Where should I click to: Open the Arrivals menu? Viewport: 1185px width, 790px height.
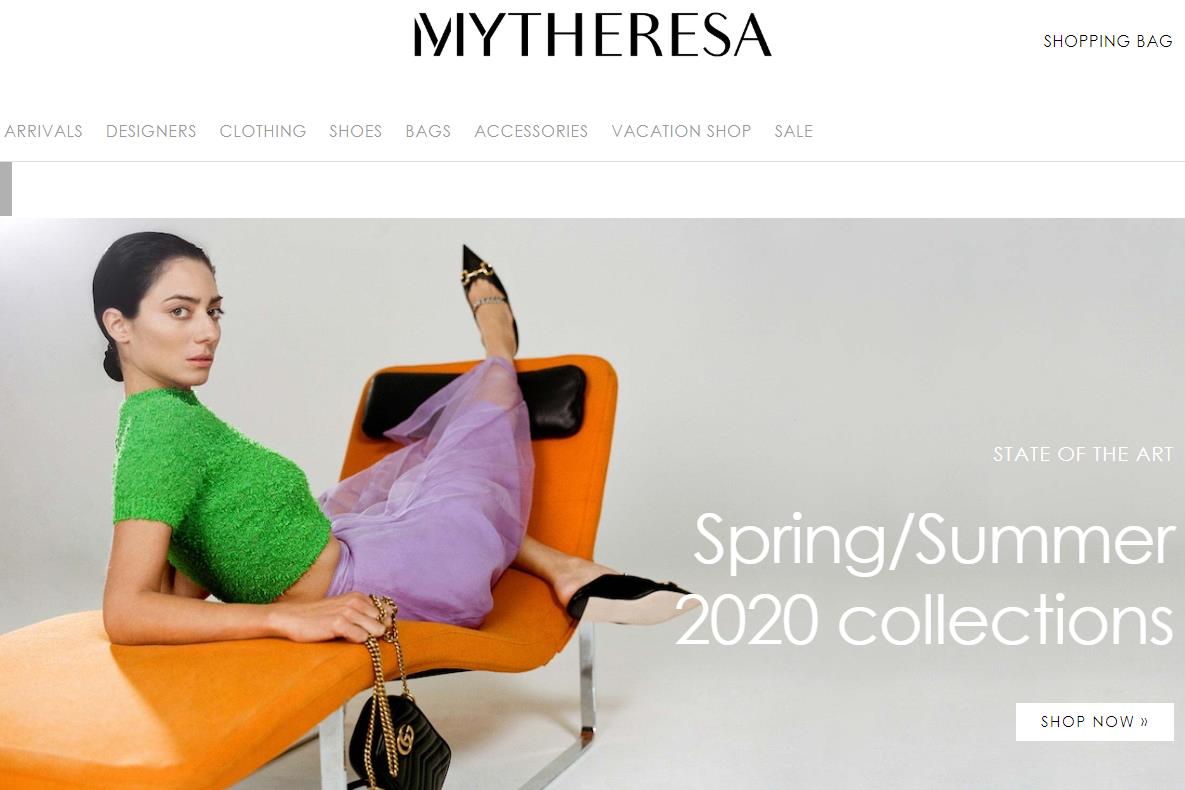42,131
